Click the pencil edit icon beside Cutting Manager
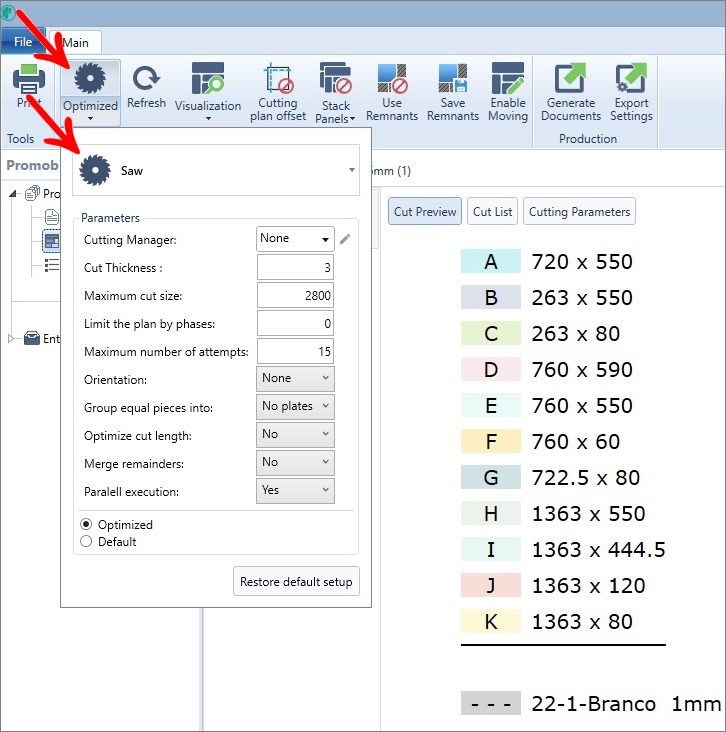The width and height of the screenshot is (726, 732). (345, 239)
